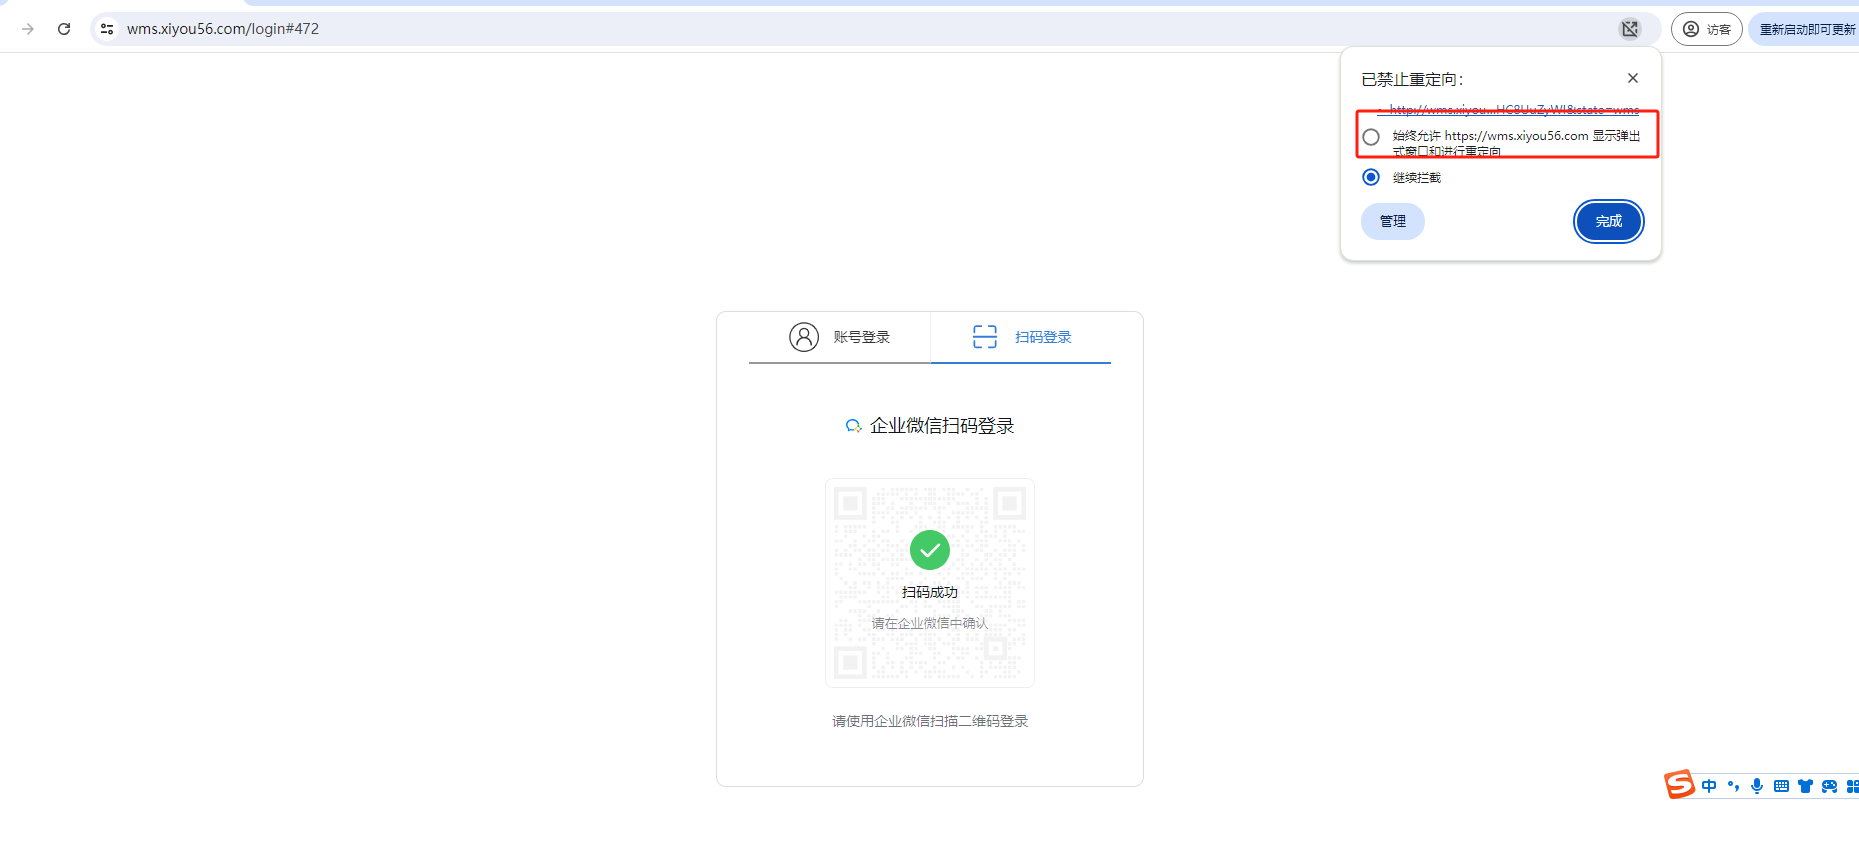This screenshot has width=1859, height=852.
Task: Click the pop-up blocked icon in address bar
Action: pyautogui.click(x=1630, y=29)
